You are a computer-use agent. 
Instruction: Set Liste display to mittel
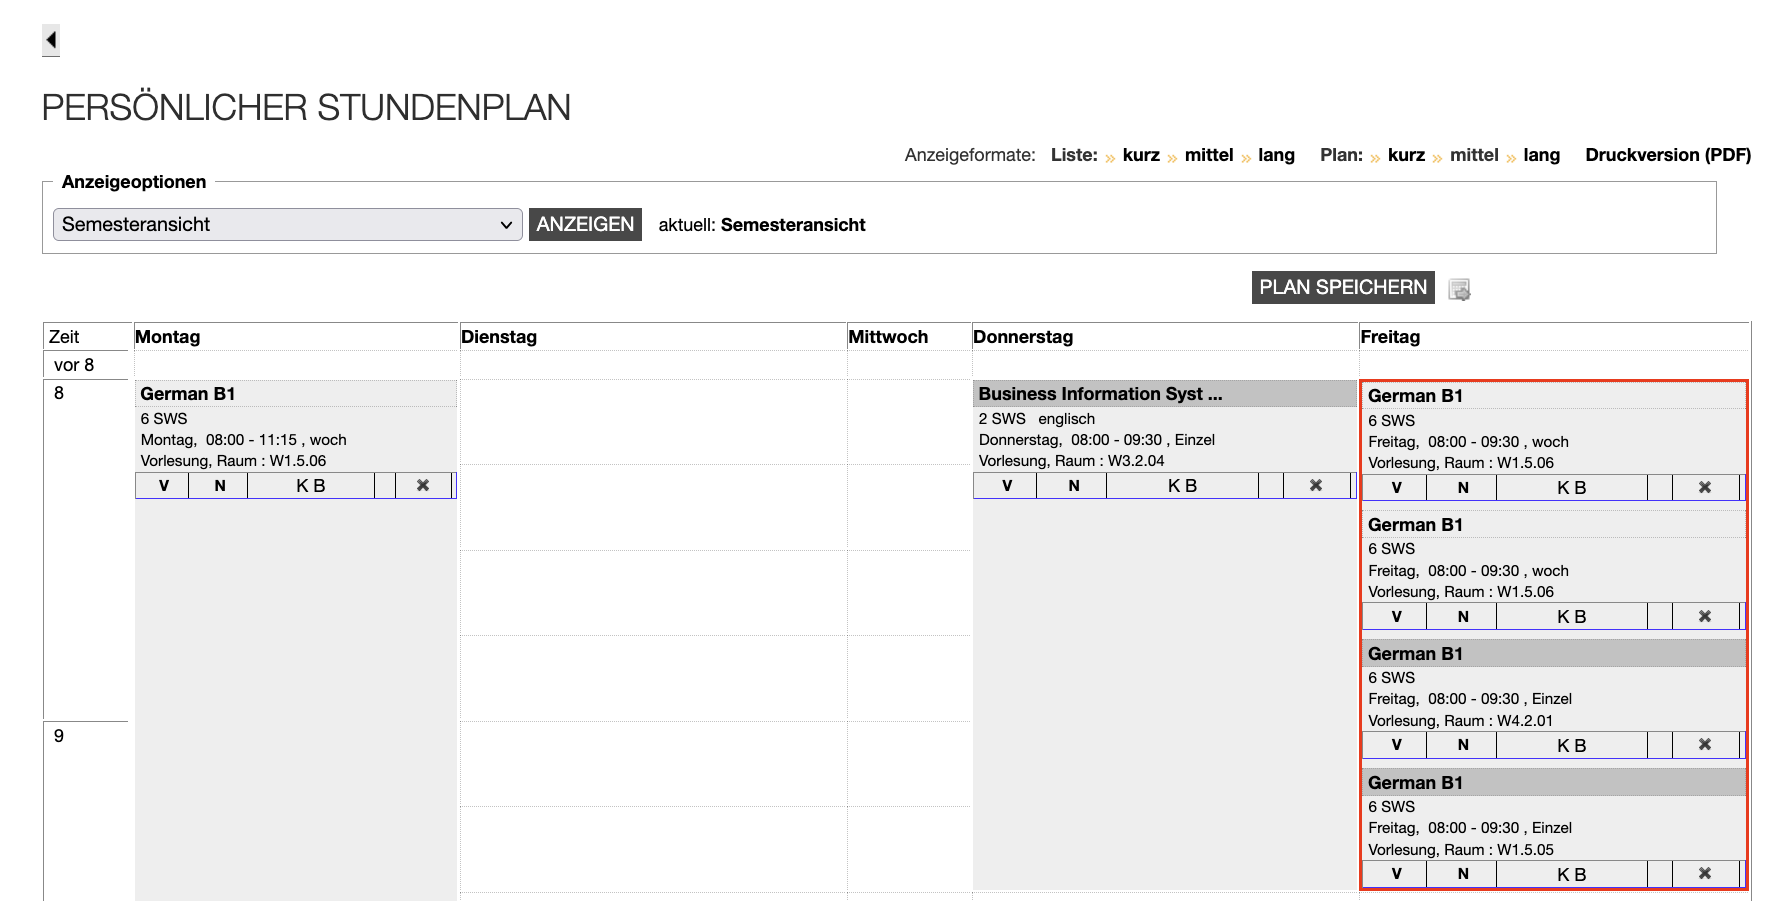(x=1208, y=155)
